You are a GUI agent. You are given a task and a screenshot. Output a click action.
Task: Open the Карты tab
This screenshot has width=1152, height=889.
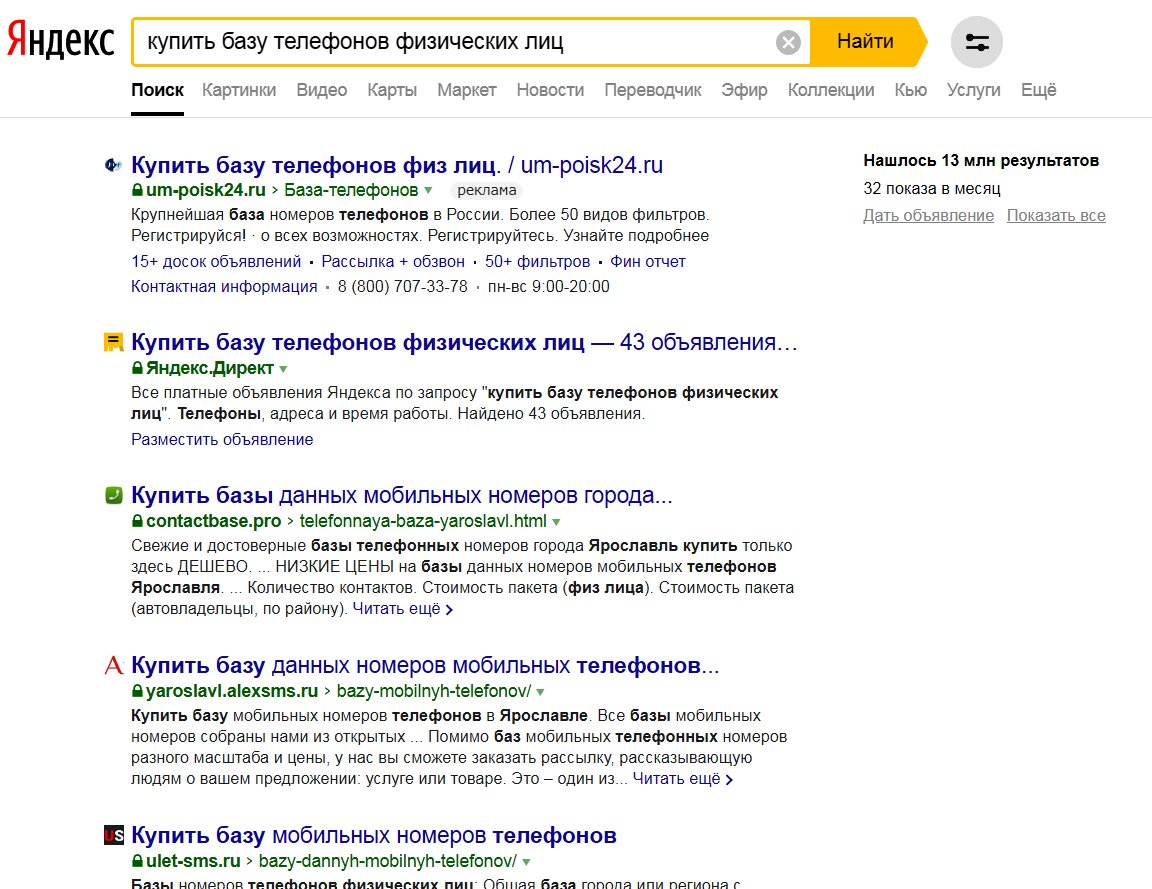tap(392, 90)
